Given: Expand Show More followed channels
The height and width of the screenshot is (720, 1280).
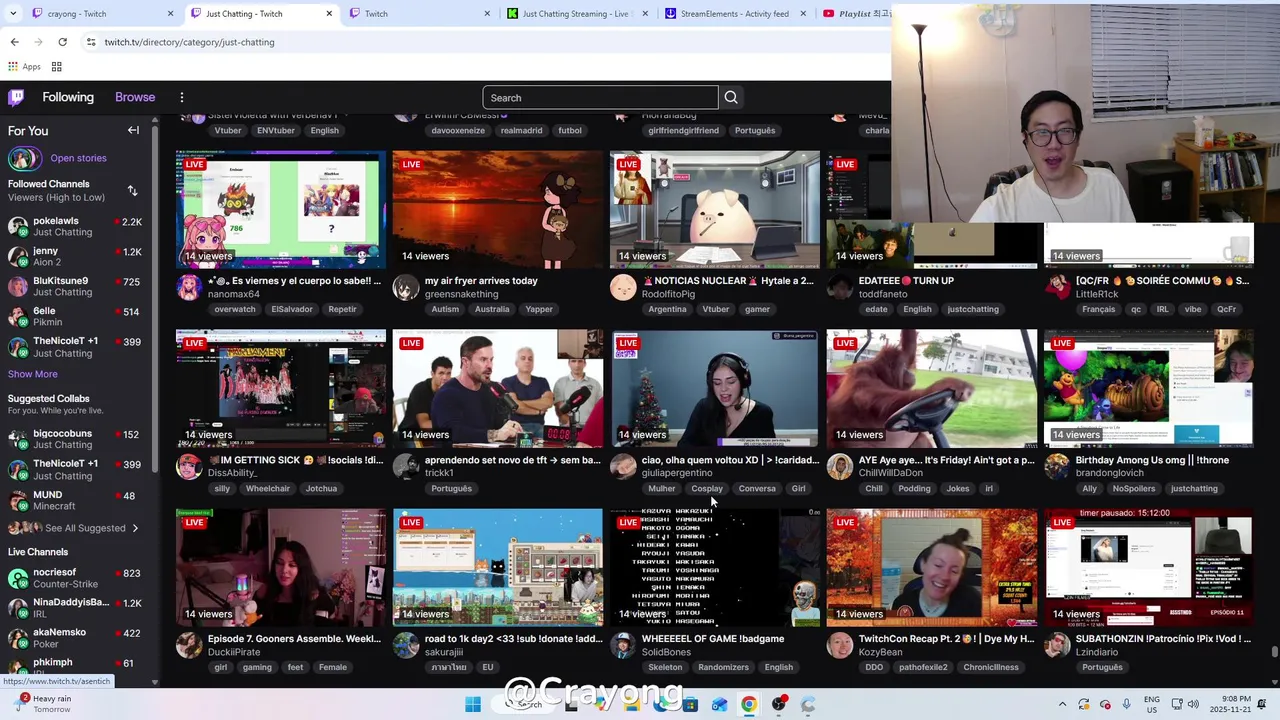Looking at the screenshot, I should coord(33,374).
